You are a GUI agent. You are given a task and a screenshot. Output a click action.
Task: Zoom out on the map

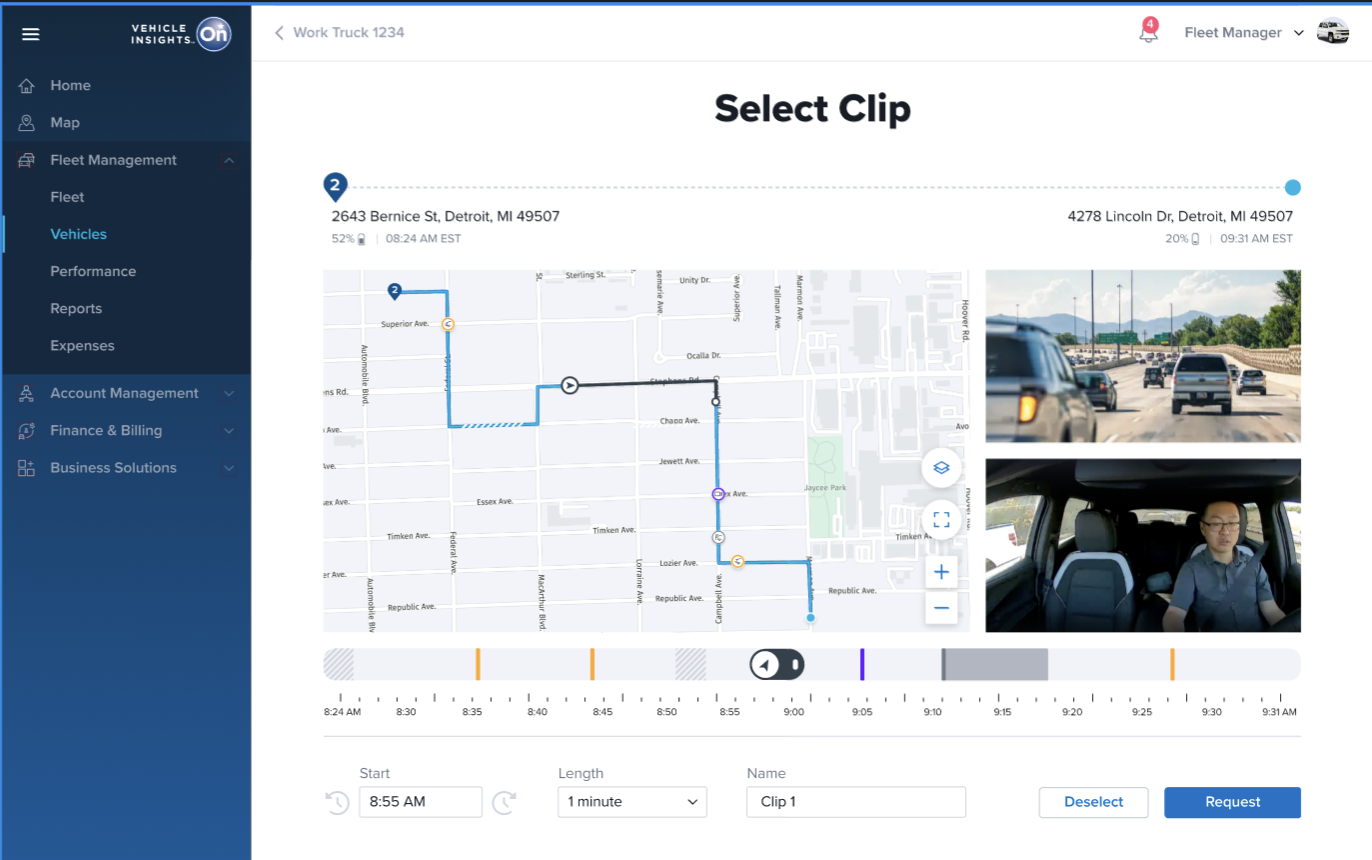pos(941,607)
